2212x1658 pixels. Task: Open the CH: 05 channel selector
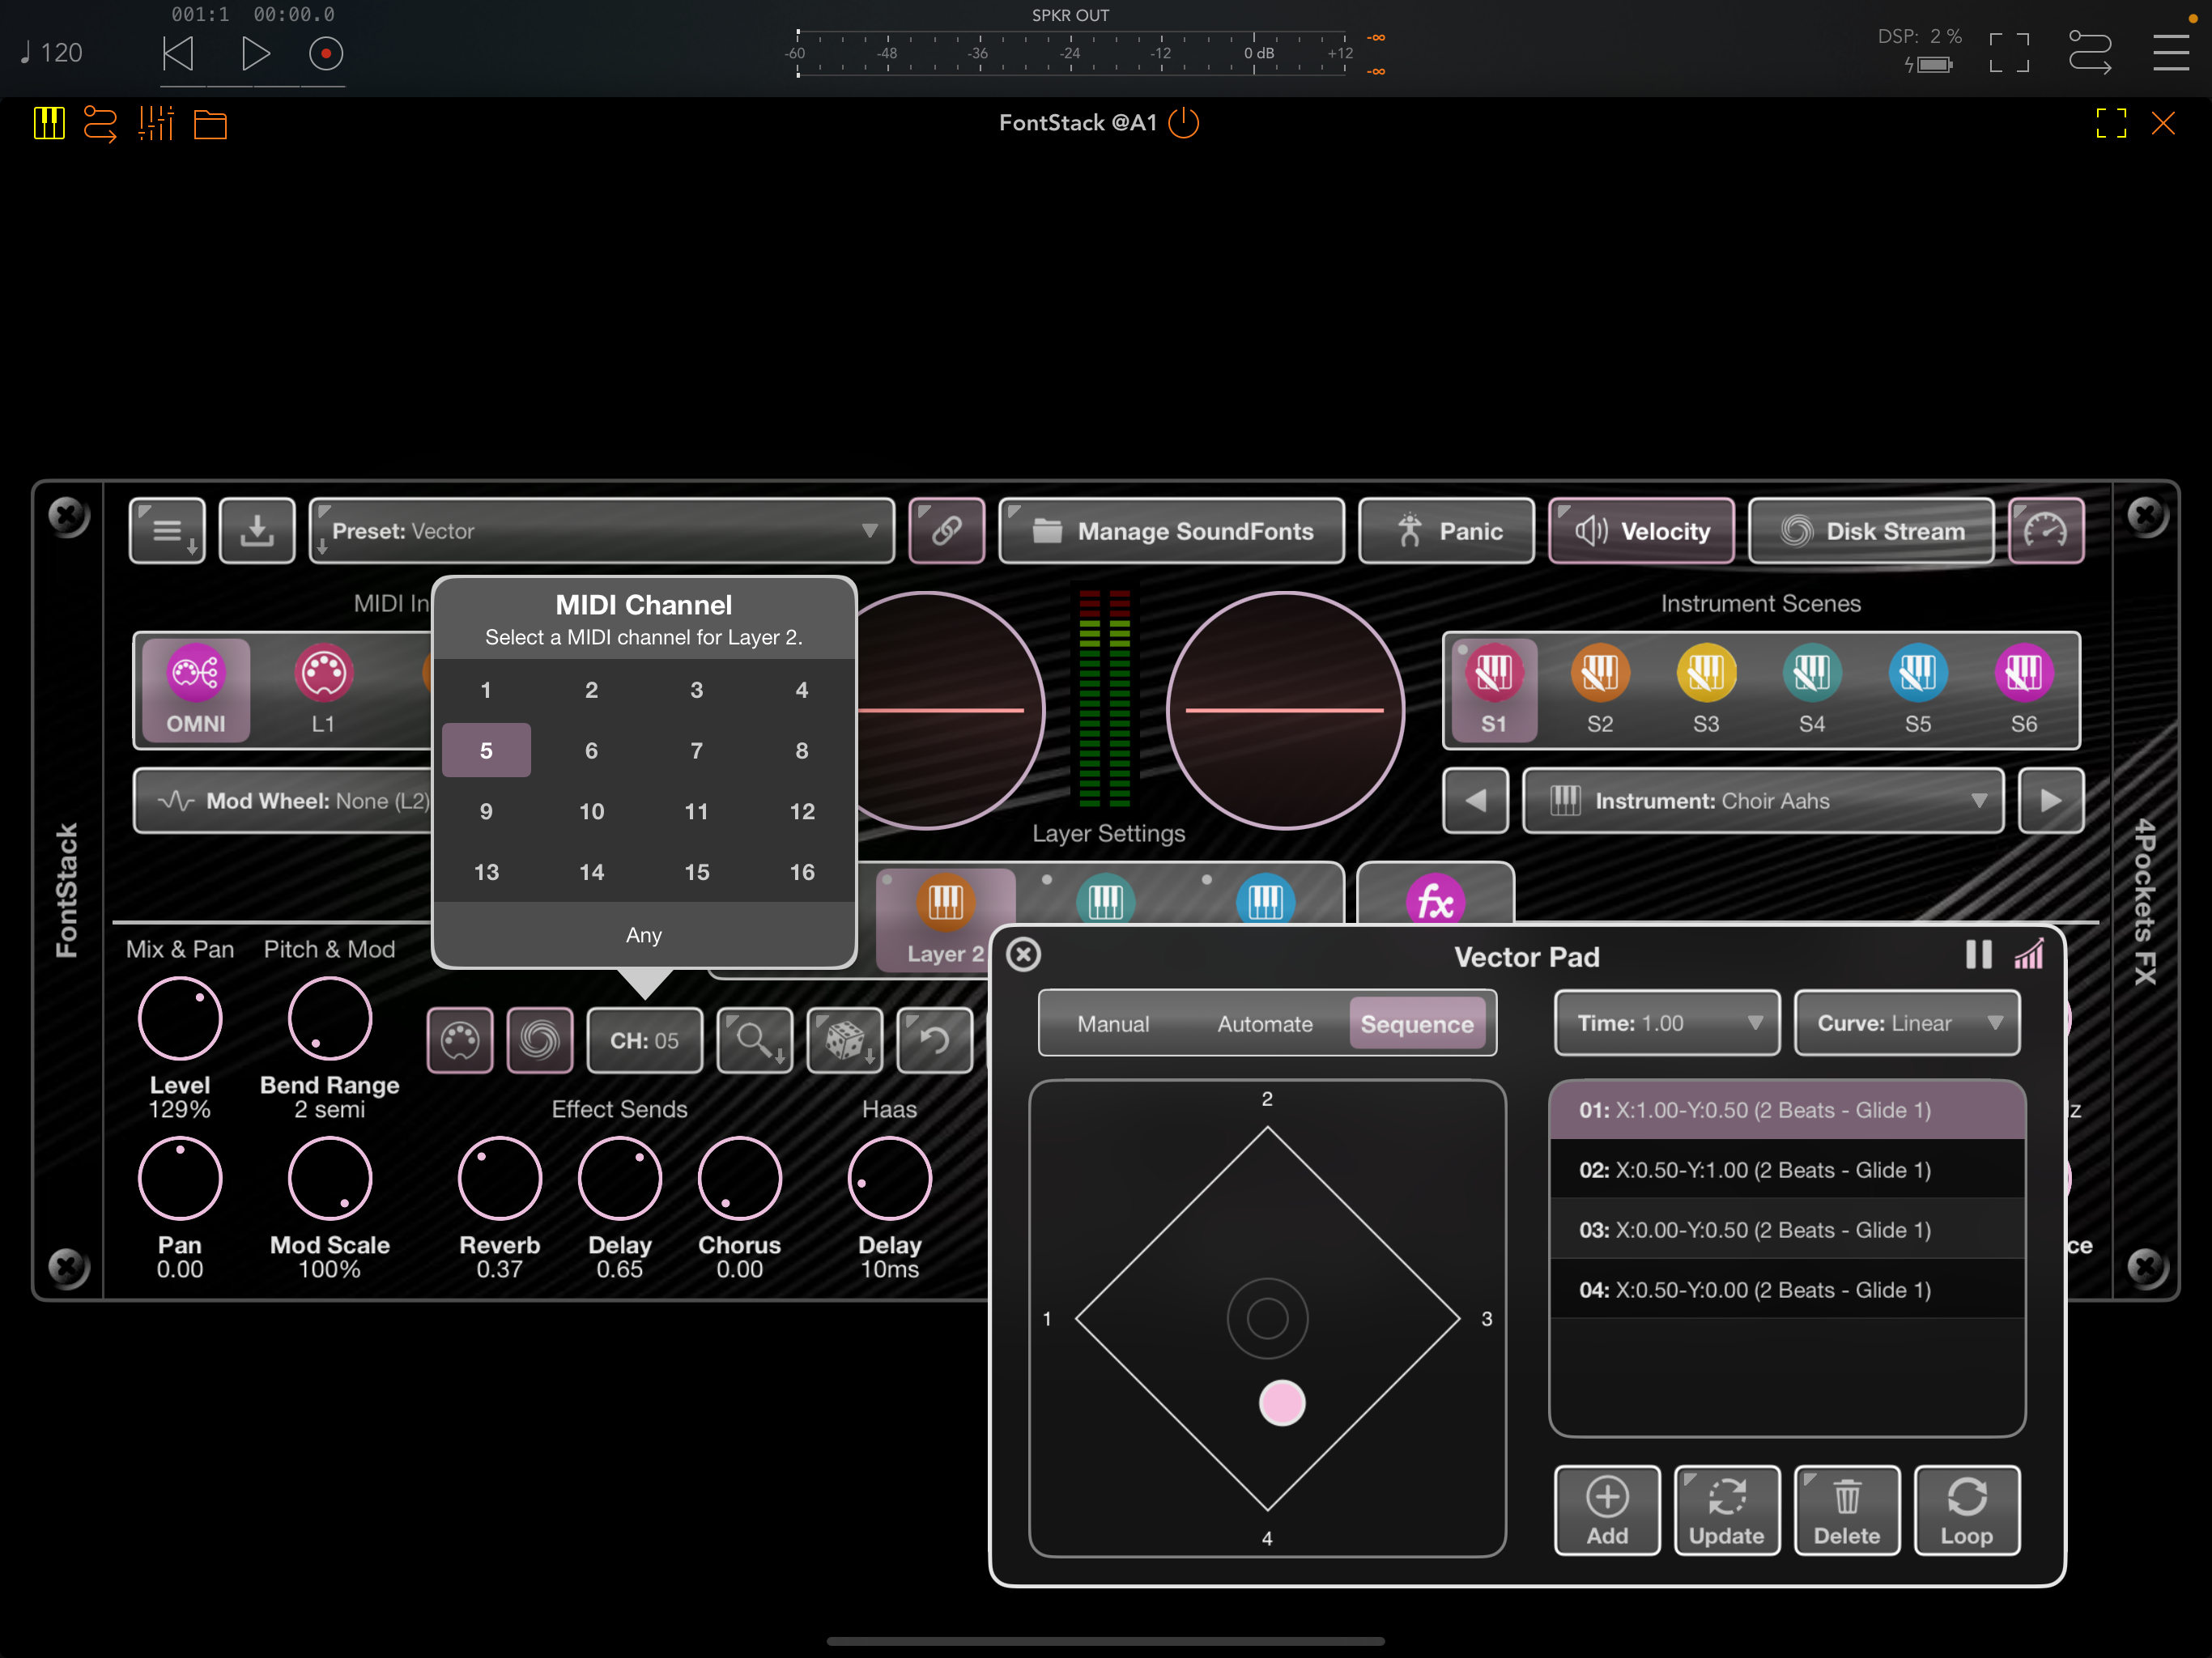pyautogui.click(x=645, y=1041)
